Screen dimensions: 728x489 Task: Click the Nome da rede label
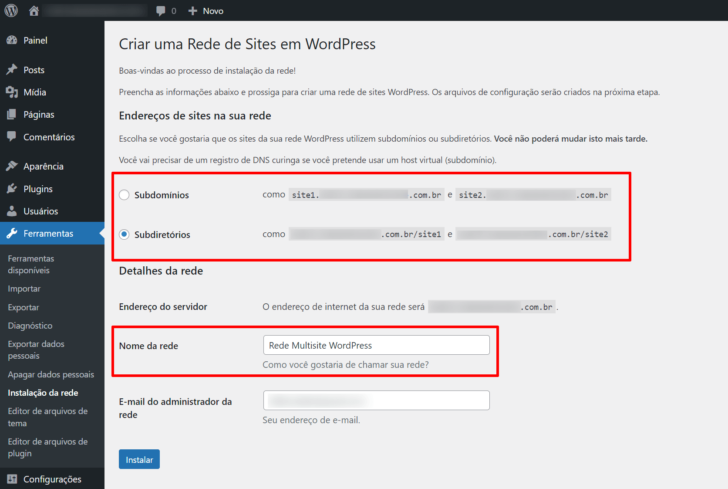click(x=149, y=346)
